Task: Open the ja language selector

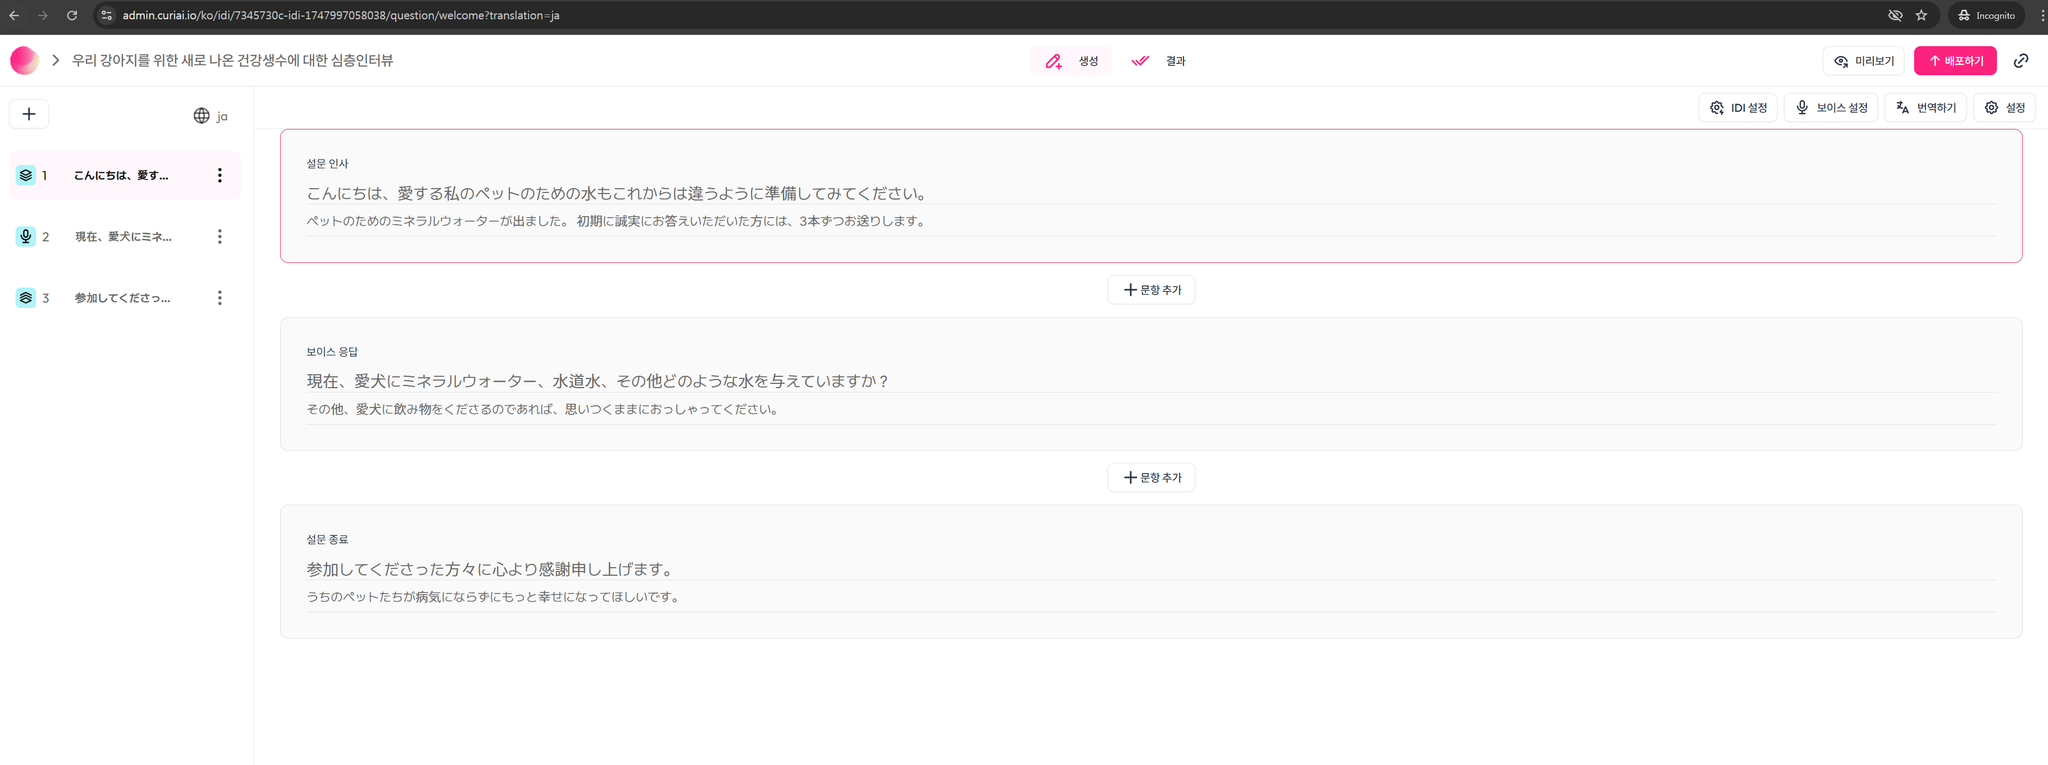Action: coord(210,116)
